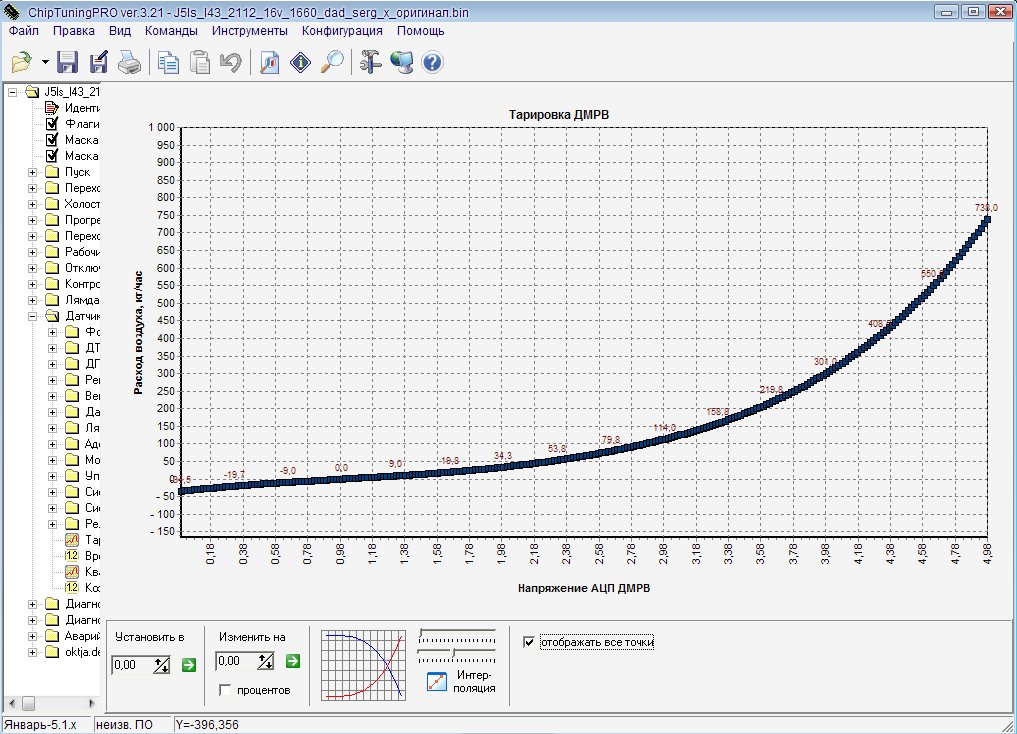Viewport: 1017px width, 734px height.
Task: Open the blue diamond info icon
Action: coord(301,63)
